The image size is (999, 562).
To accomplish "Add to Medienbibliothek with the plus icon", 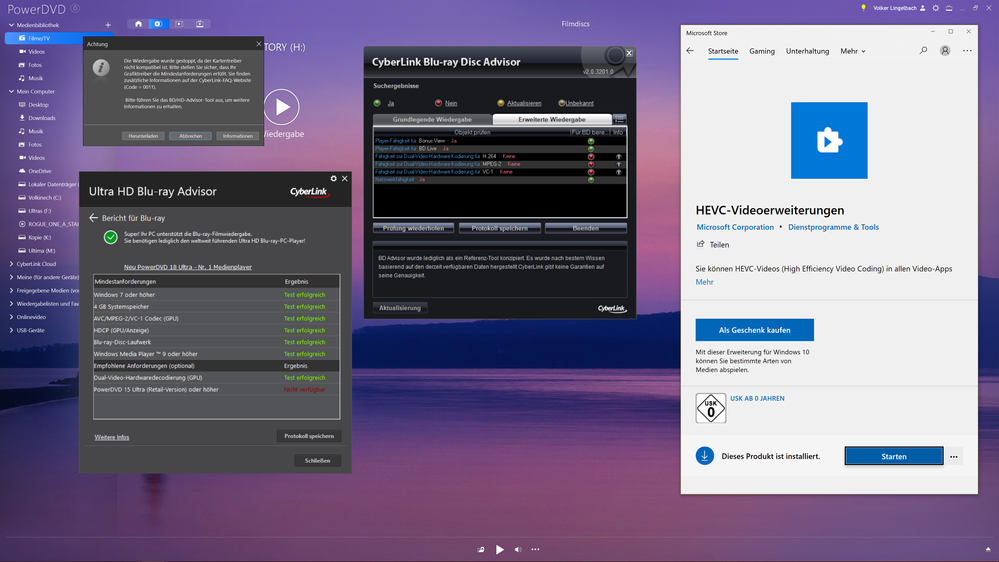I will click(107, 25).
